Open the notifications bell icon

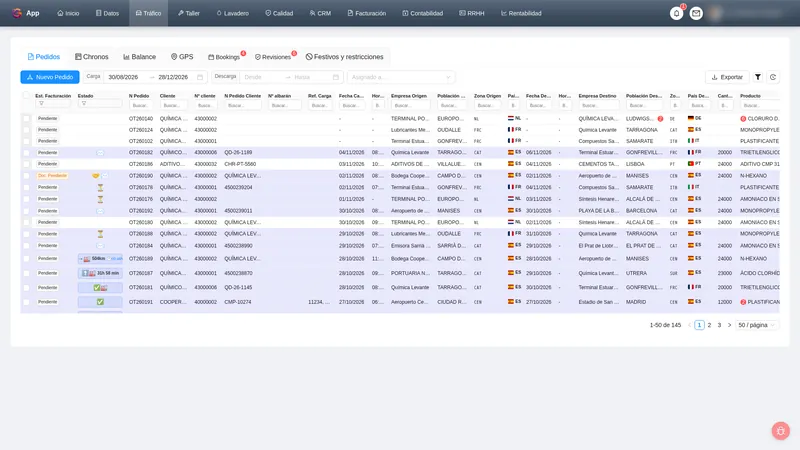point(677,13)
